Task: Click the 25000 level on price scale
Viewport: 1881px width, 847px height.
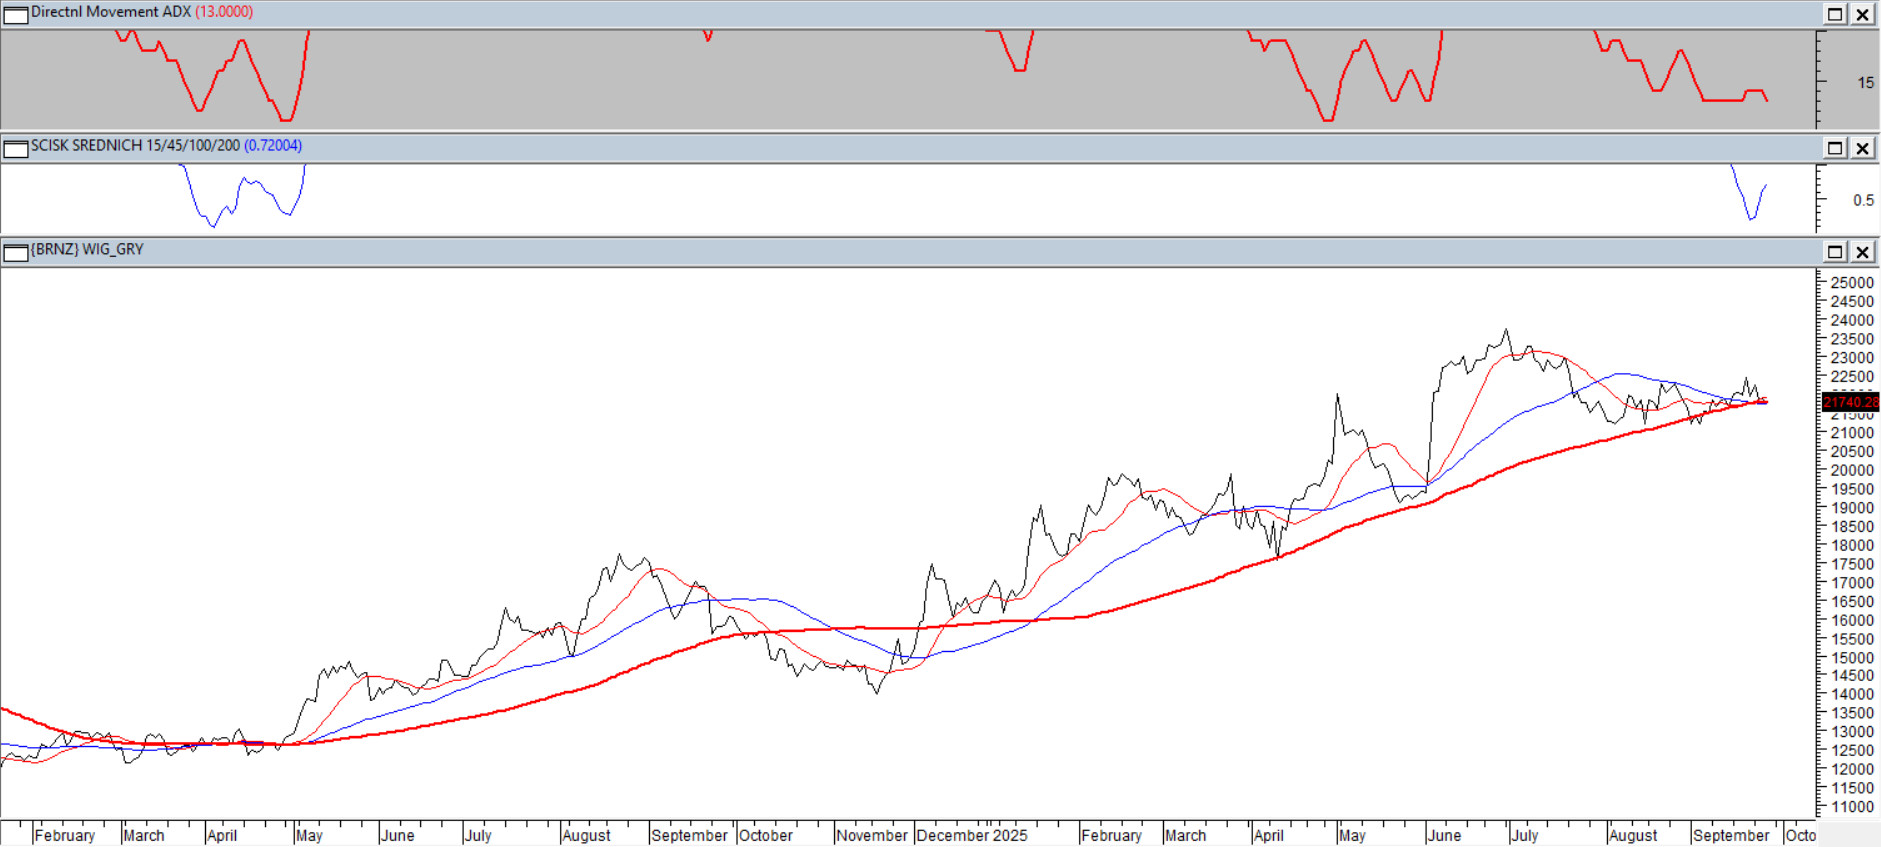Action: (1851, 283)
